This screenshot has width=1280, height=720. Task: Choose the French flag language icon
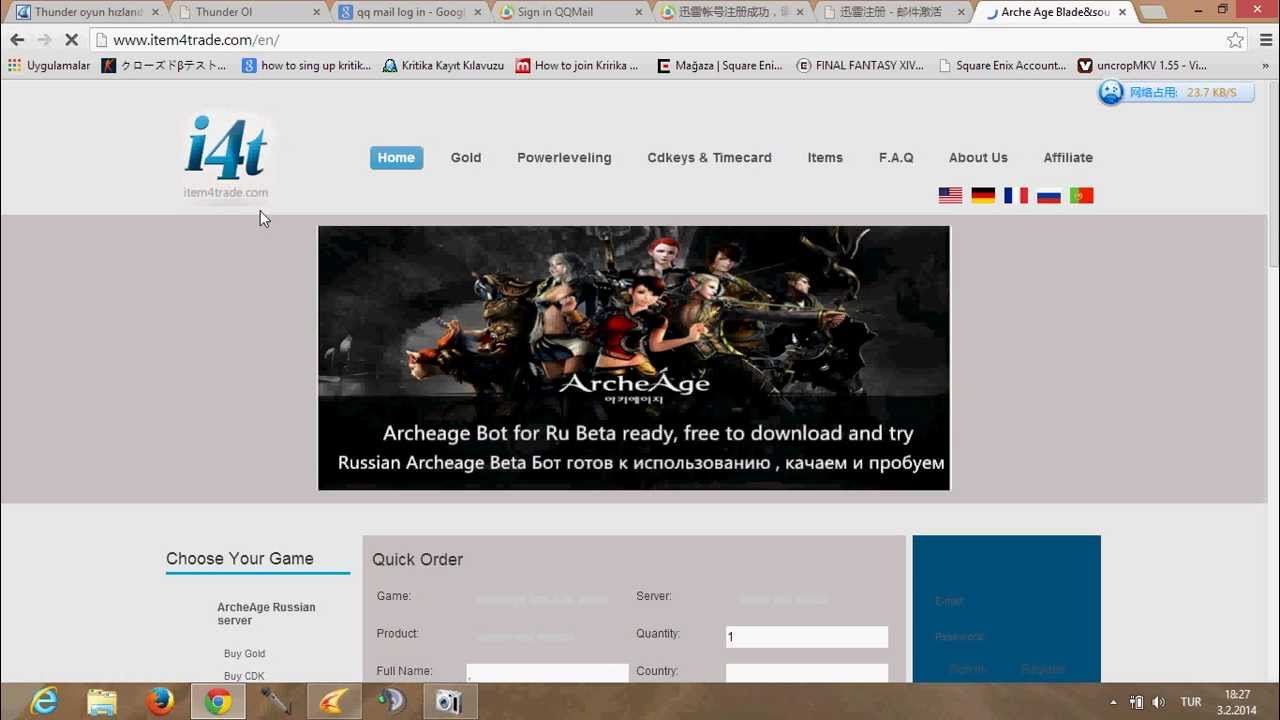1016,196
